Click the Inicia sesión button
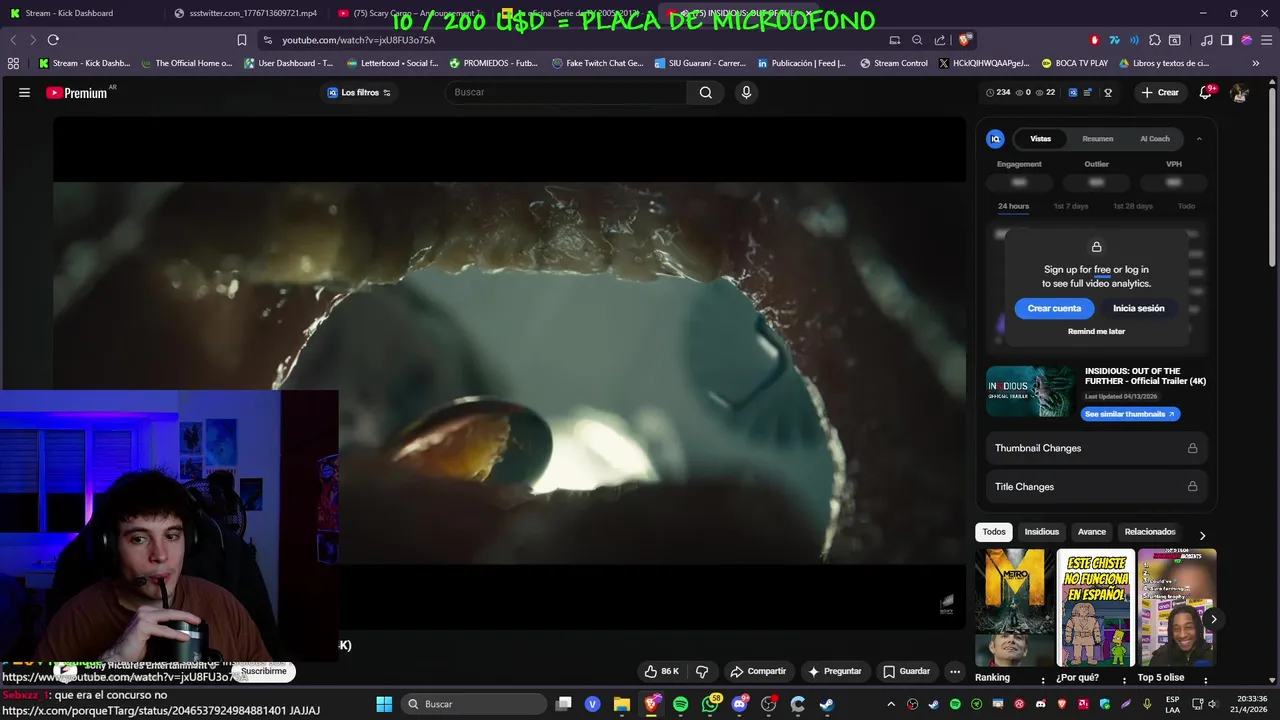 [1138, 308]
